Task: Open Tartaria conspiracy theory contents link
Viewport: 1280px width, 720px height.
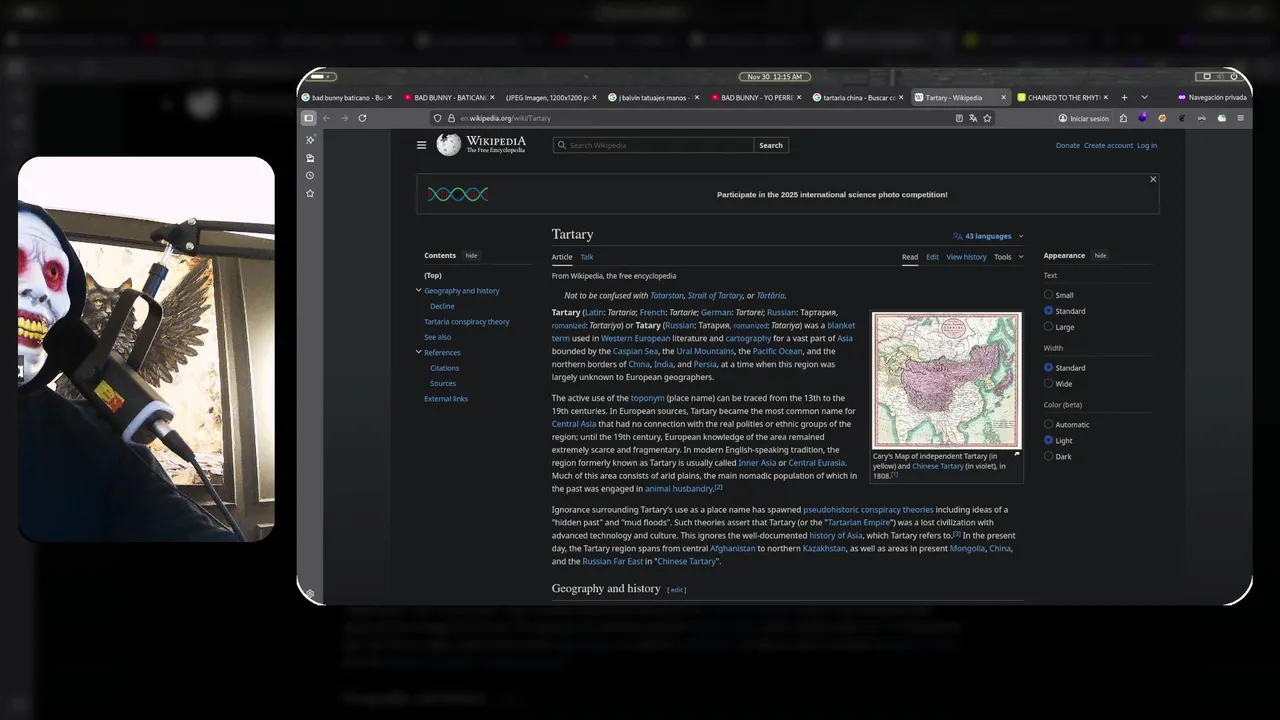Action: (x=467, y=322)
